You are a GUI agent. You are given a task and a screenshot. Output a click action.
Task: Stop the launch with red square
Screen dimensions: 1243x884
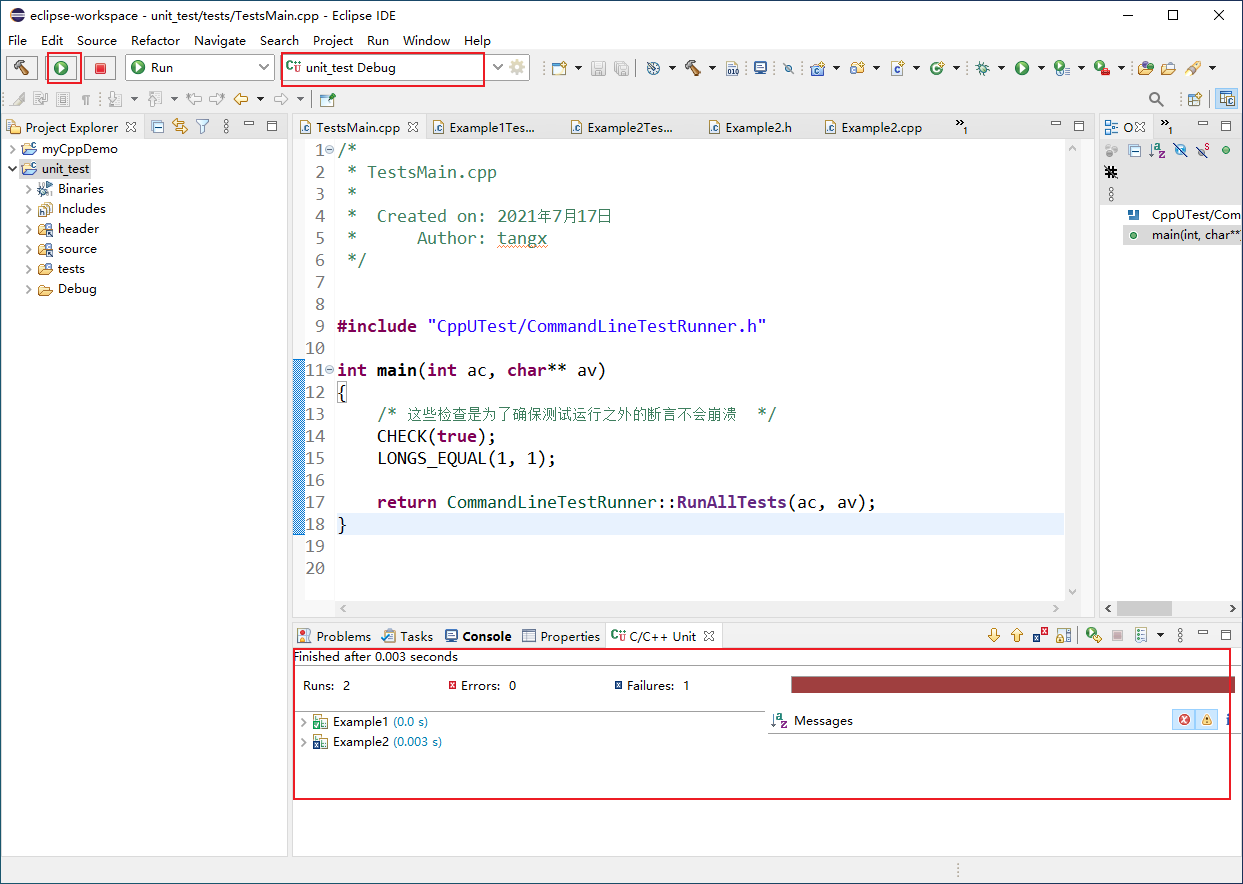click(x=100, y=68)
